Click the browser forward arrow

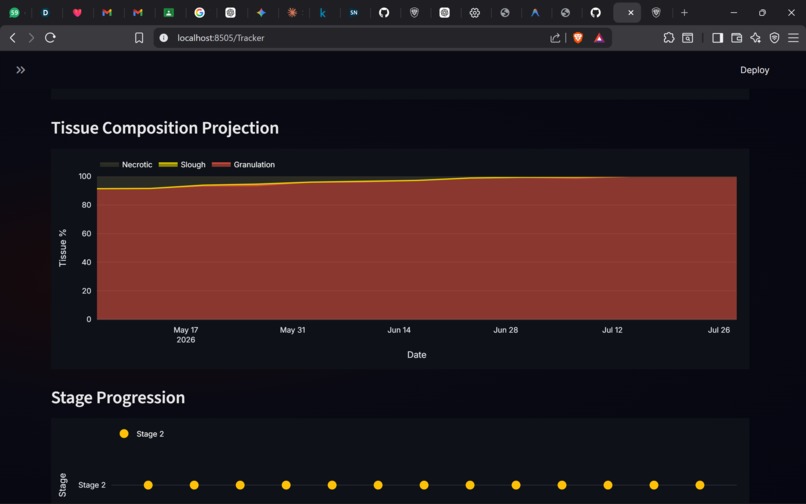31,38
